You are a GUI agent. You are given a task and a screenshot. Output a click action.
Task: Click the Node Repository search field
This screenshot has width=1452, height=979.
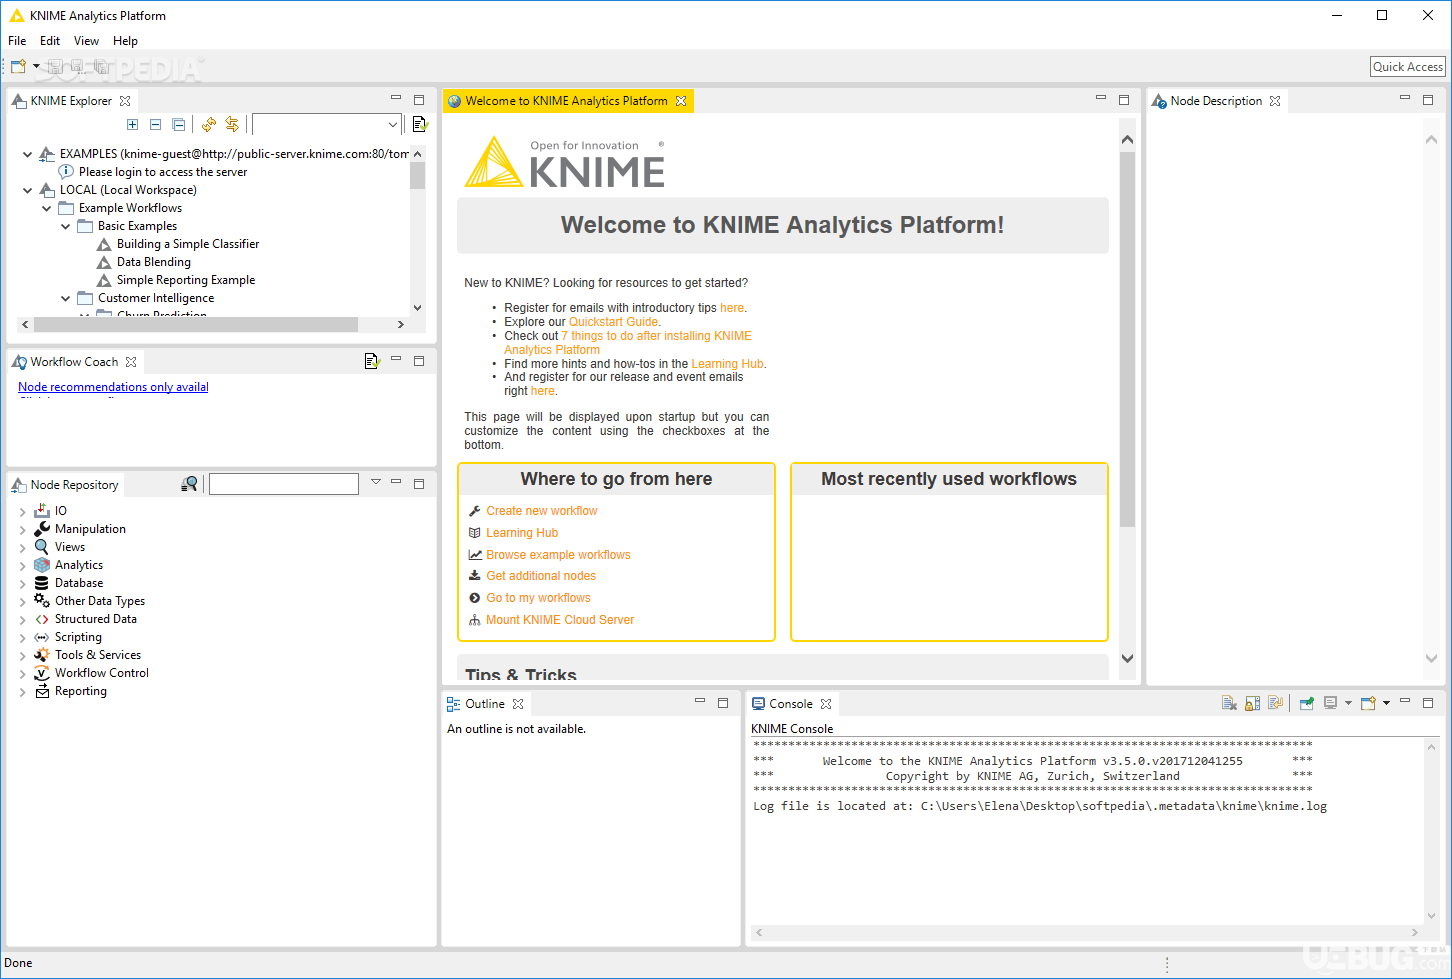click(x=283, y=484)
